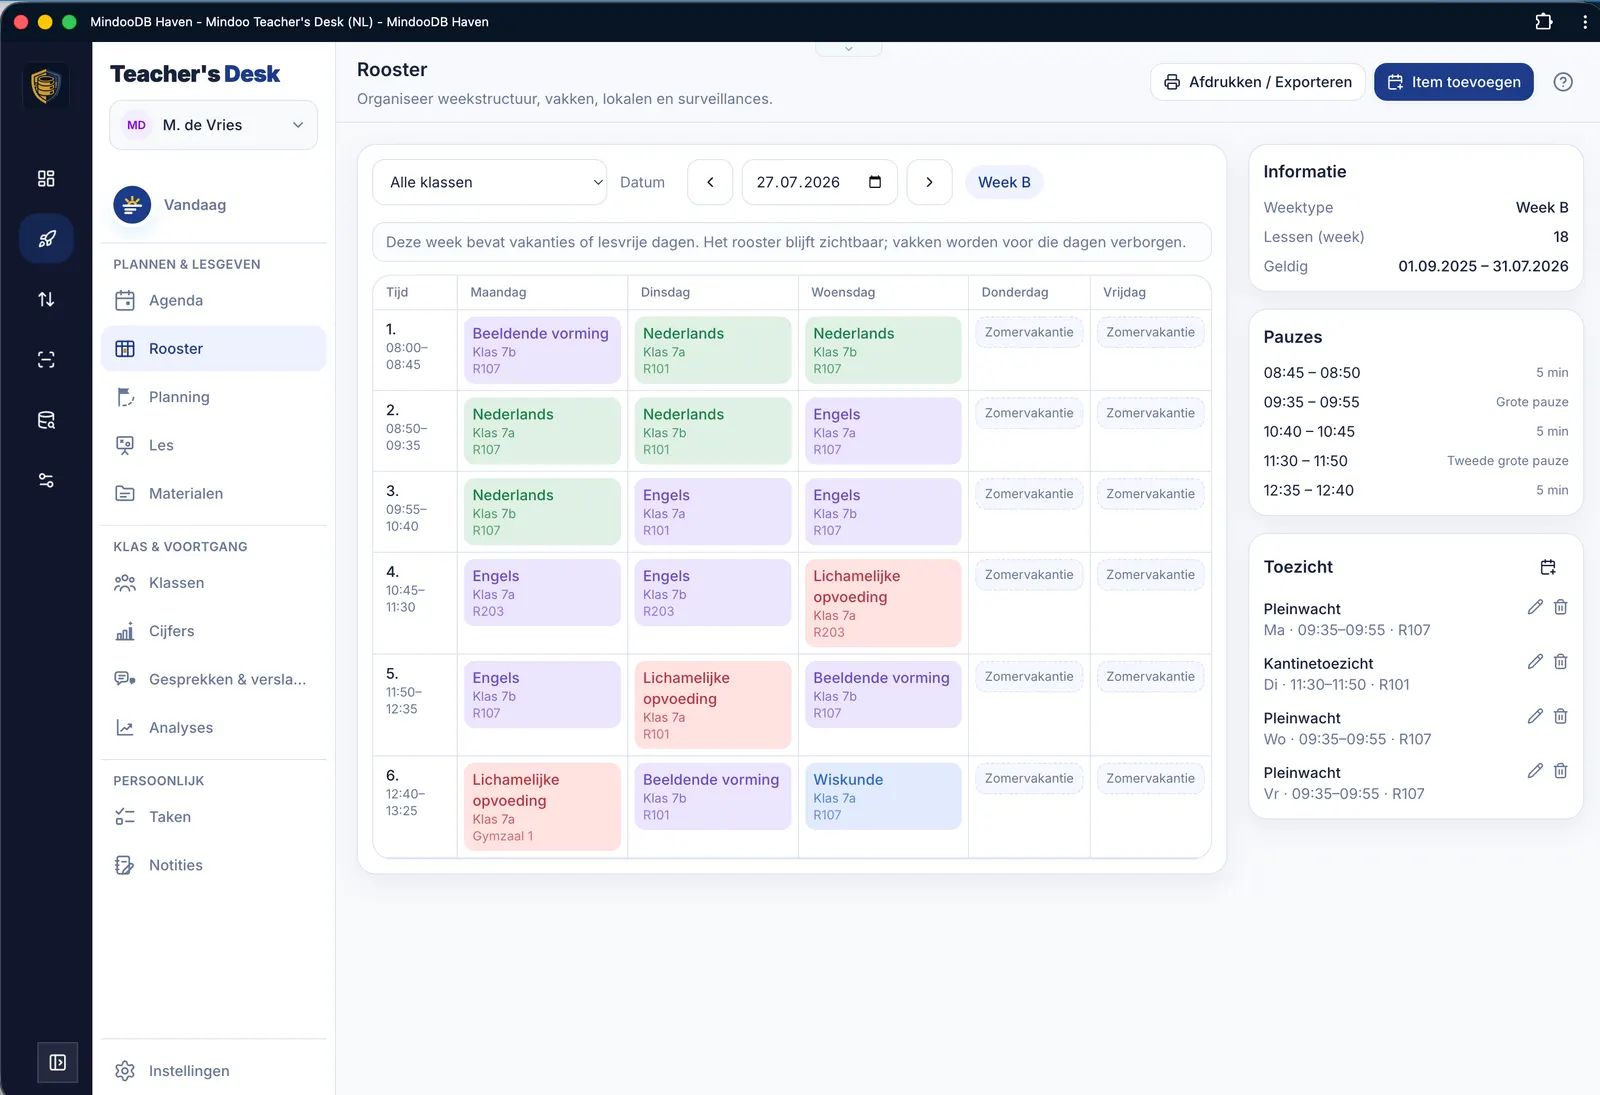Go to next week with right arrow
The height and width of the screenshot is (1095, 1600).
[x=929, y=182]
